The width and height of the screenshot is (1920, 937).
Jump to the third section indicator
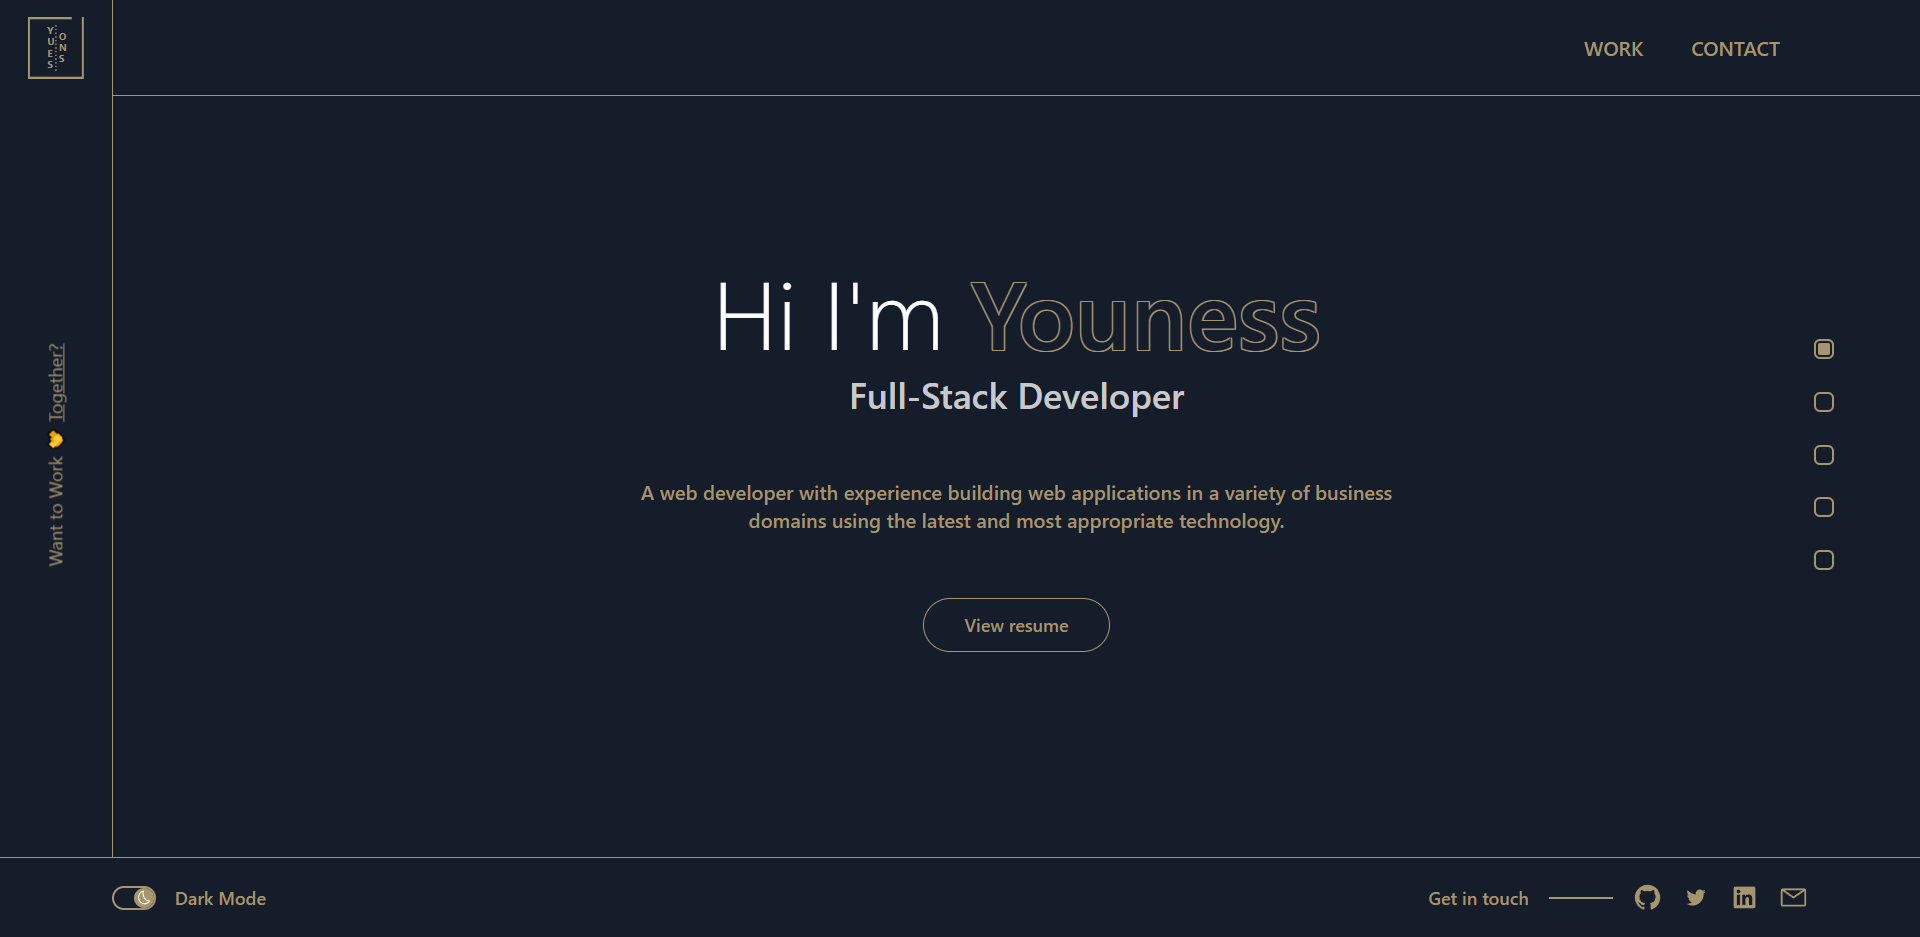click(x=1824, y=455)
